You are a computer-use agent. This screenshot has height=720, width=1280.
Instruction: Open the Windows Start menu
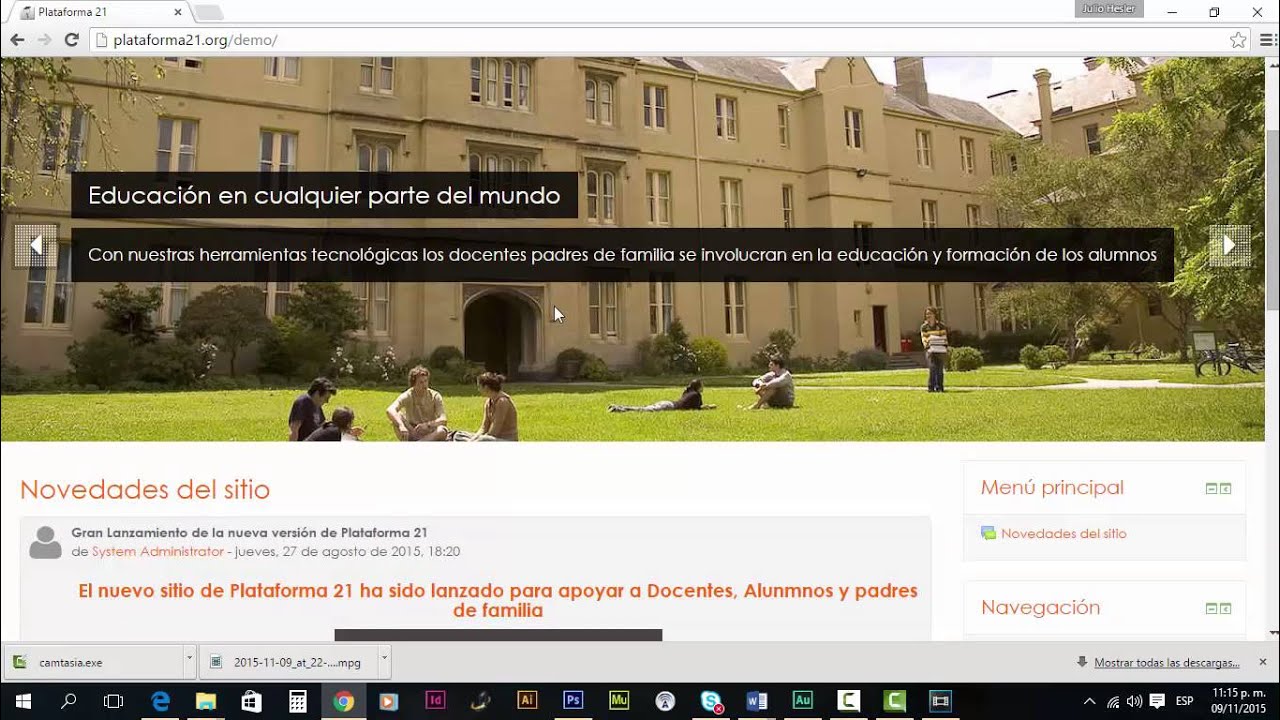22,701
